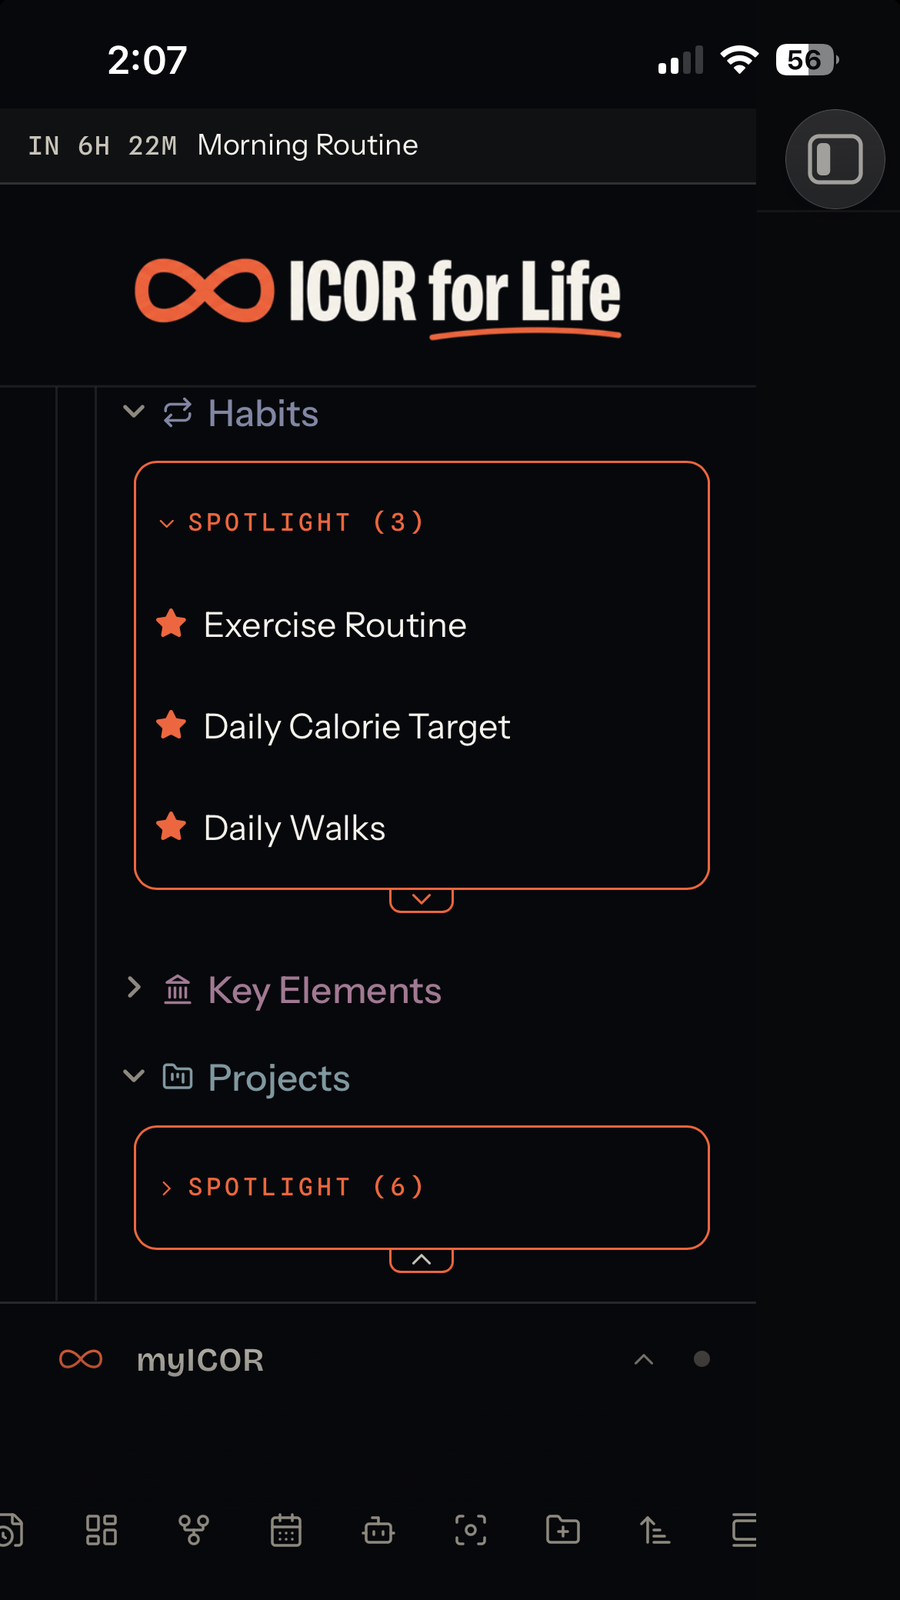Viewport: 900px width, 1600px height.
Task: Collapse the Habits section chevron
Action: click(x=134, y=412)
